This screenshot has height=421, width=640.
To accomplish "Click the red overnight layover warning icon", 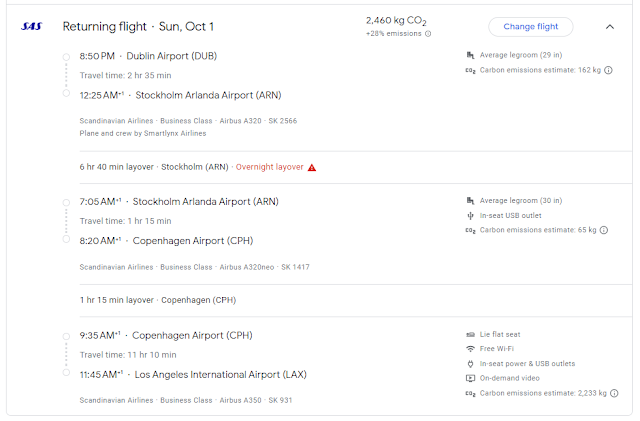I will pyautogui.click(x=312, y=167).
